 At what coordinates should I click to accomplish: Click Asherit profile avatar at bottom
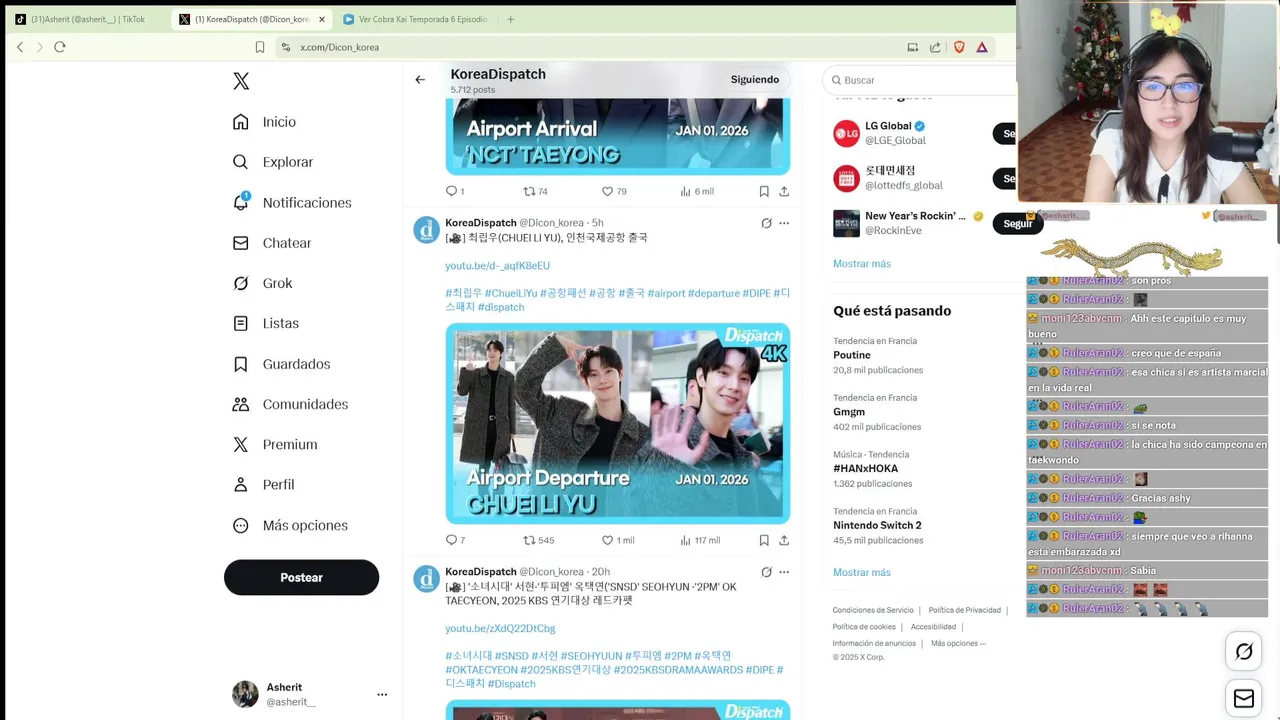coord(245,694)
